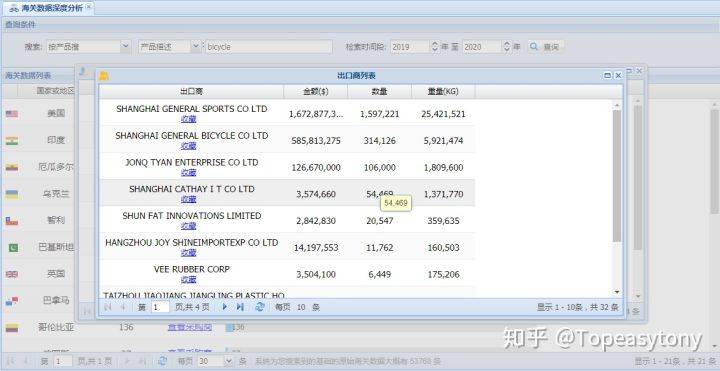Click next-page icon in main bottom pager

[x=127, y=361]
